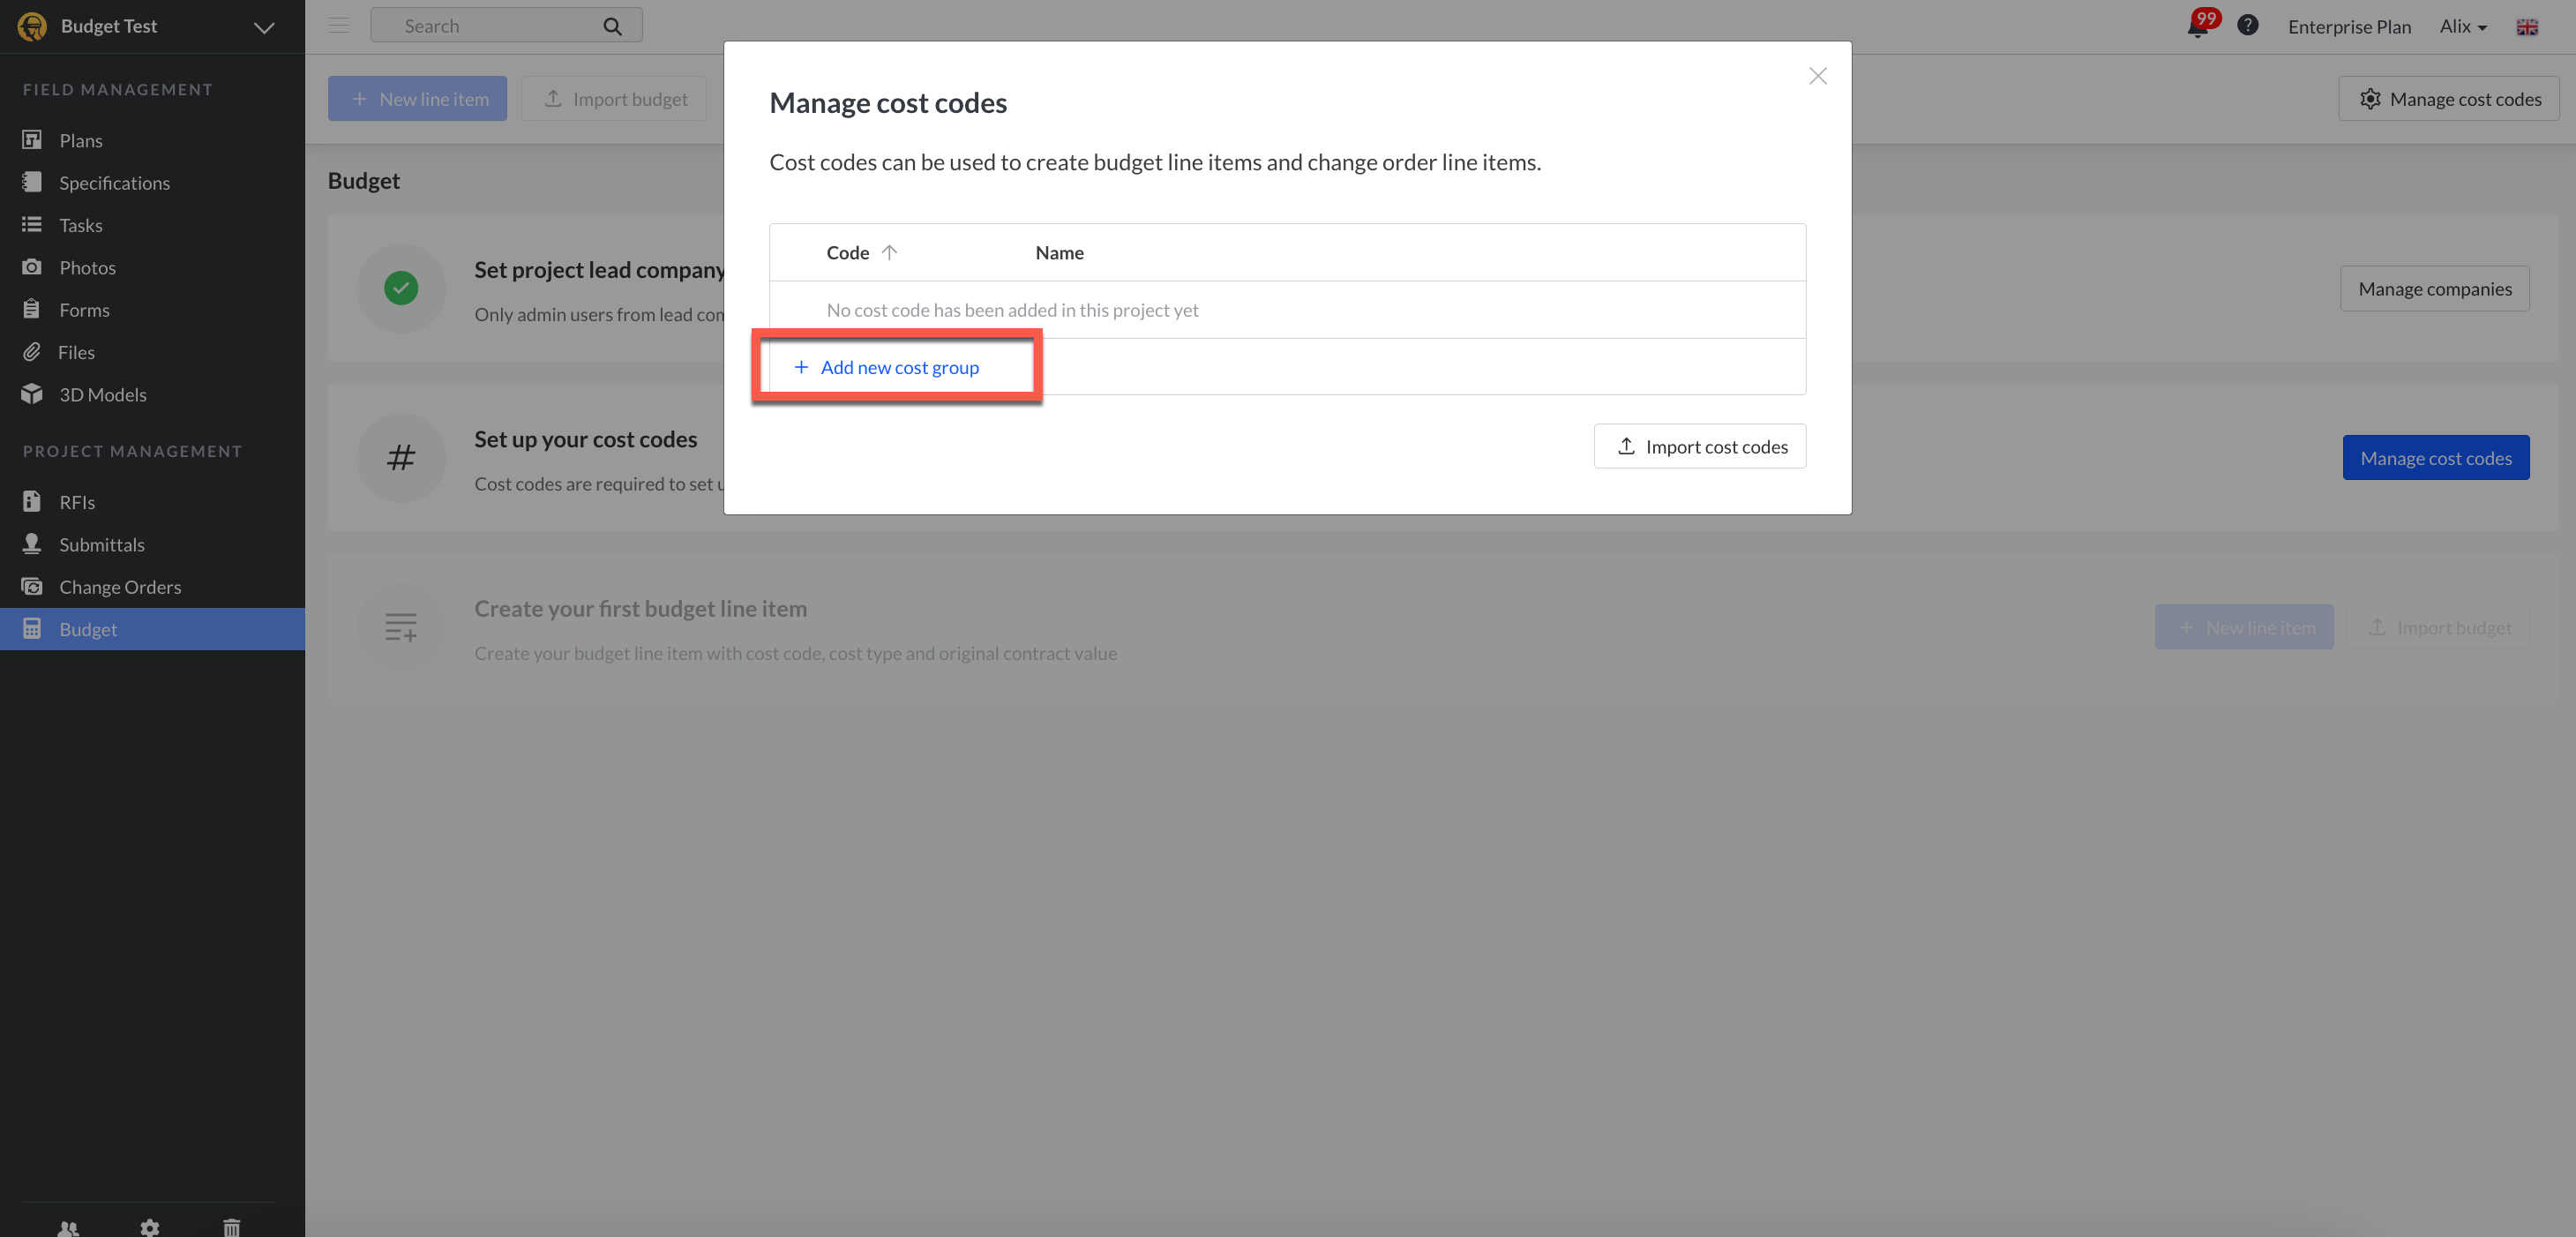Click the trash bin icon in sidebar
2576x1237 pixels.
[x=231, y=1227]
